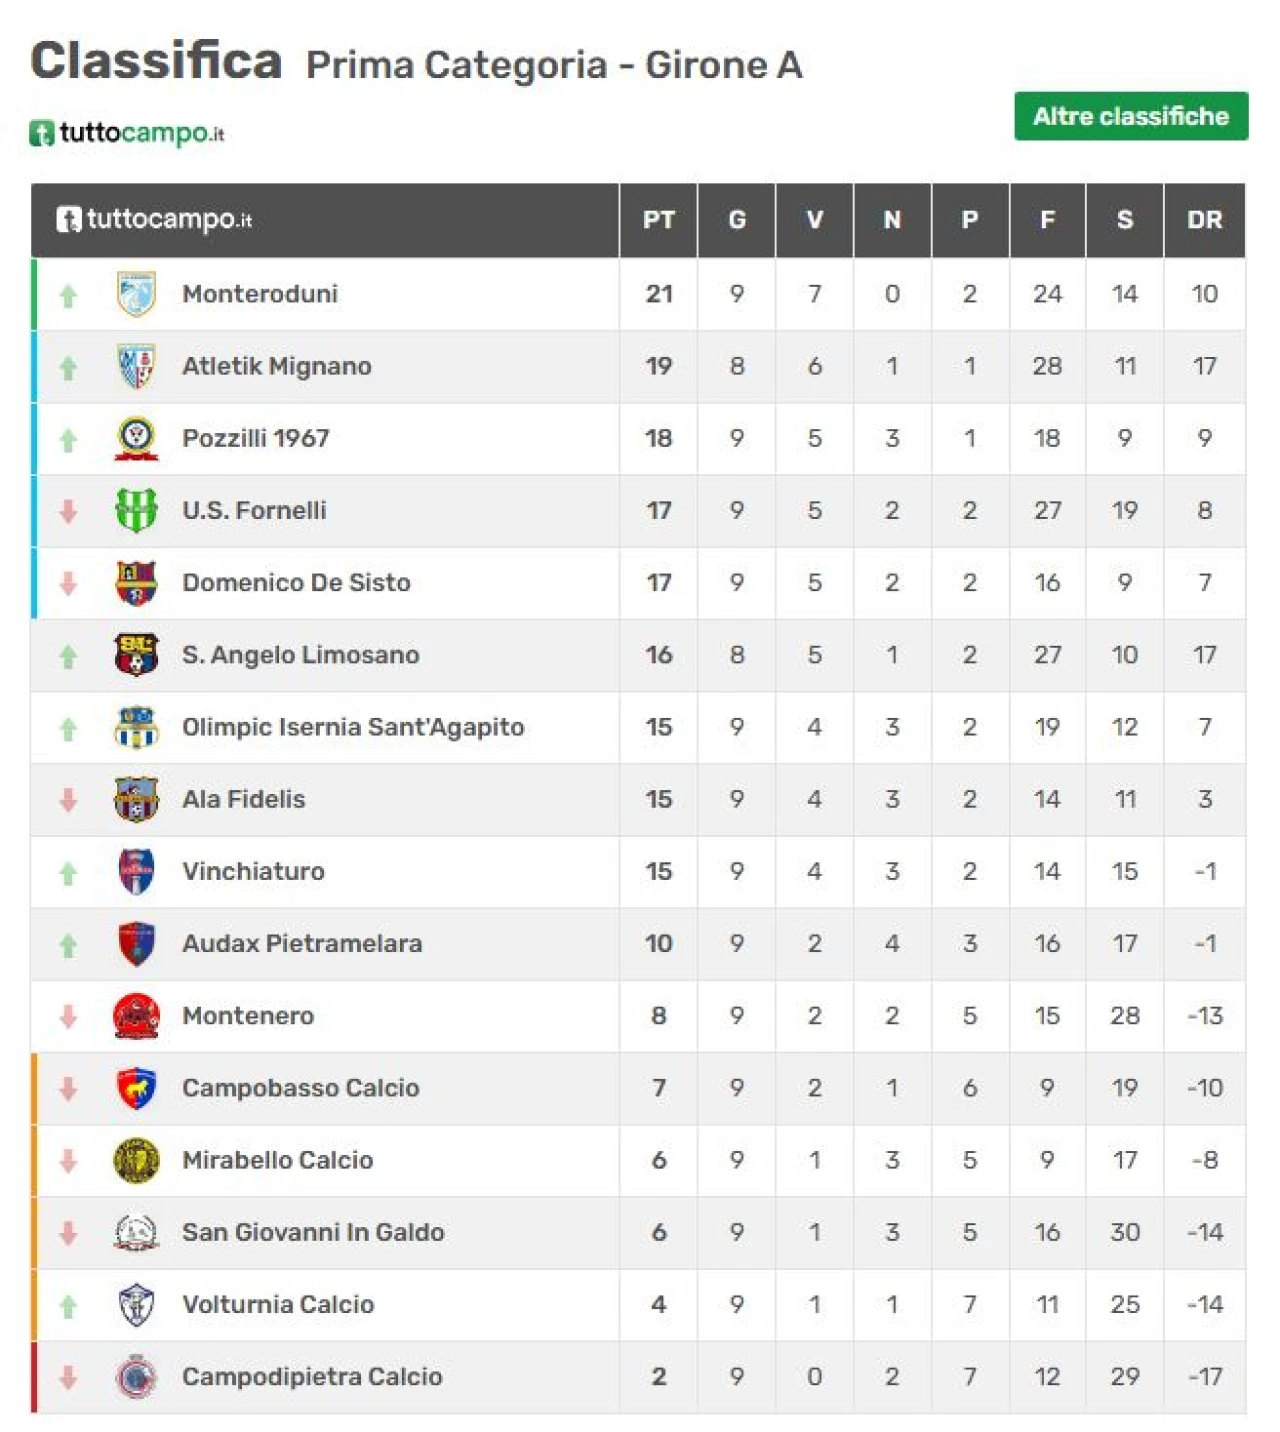Click the Montenero red round logo
Viewport: 1280px width, 1432px height.
tap(136, 1016)
